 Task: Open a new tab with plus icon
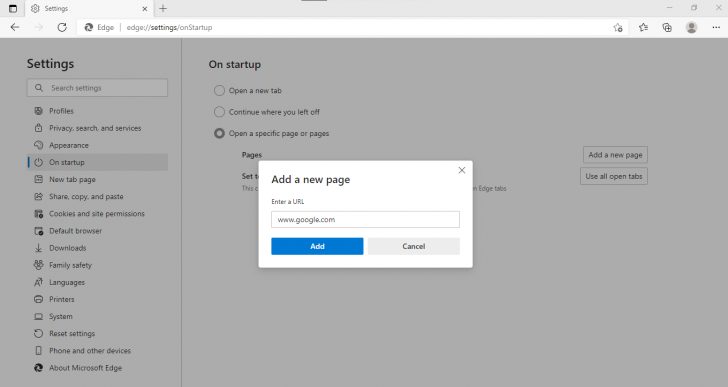[163, 8]
